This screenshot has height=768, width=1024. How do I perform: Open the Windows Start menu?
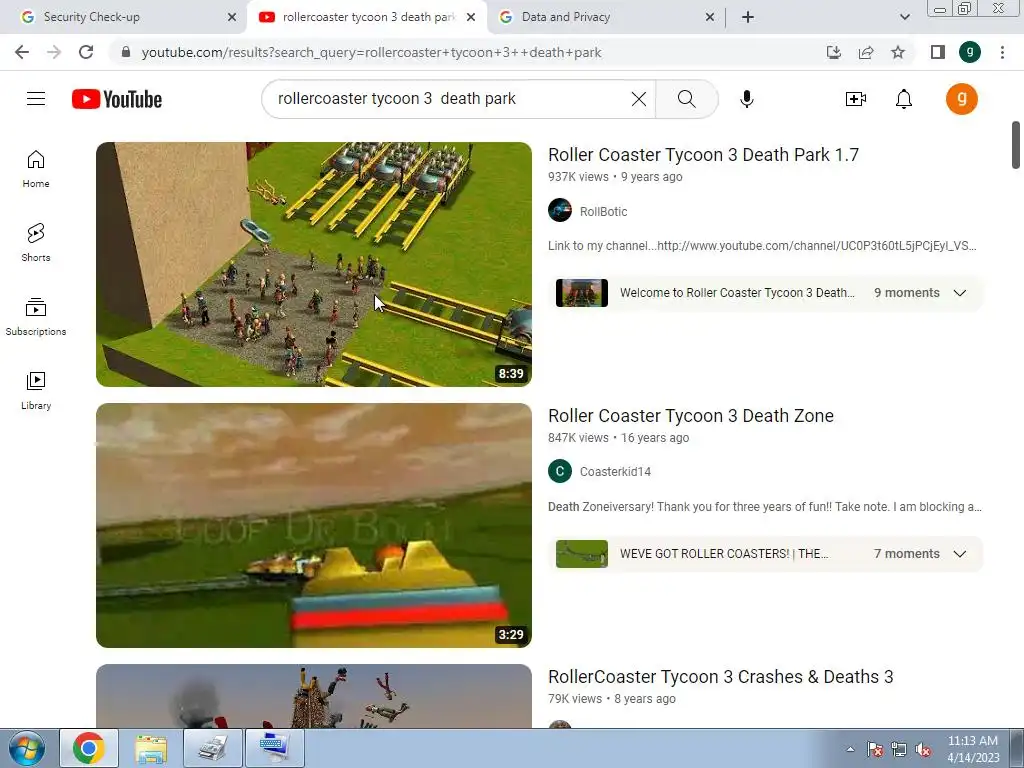click(x=26, y=748)
